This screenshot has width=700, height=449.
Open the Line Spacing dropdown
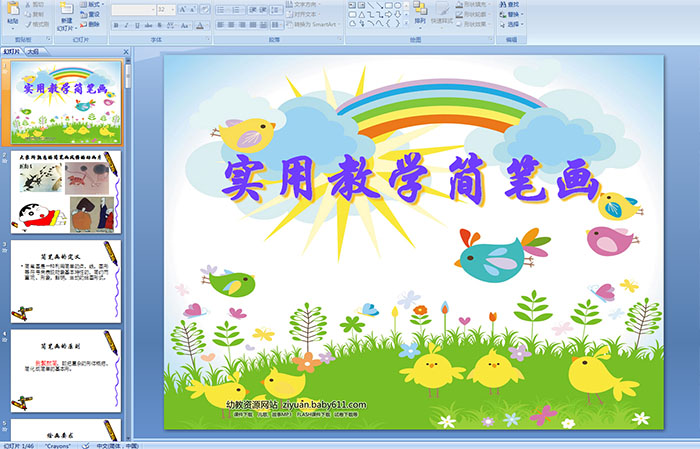[277, 9]
